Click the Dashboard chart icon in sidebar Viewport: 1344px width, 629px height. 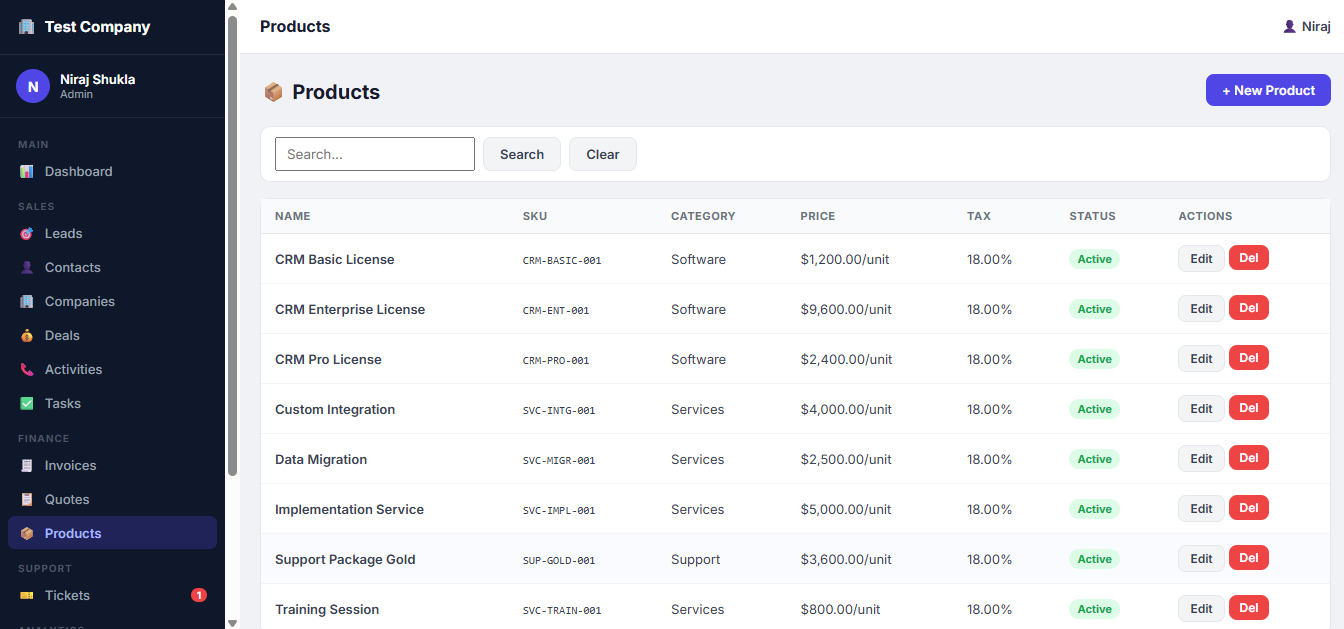27,172
